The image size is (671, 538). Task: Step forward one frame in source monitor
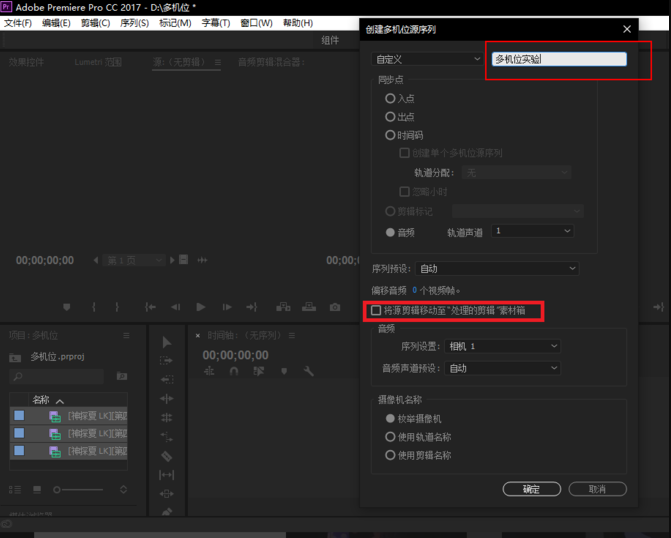[227, 307]
